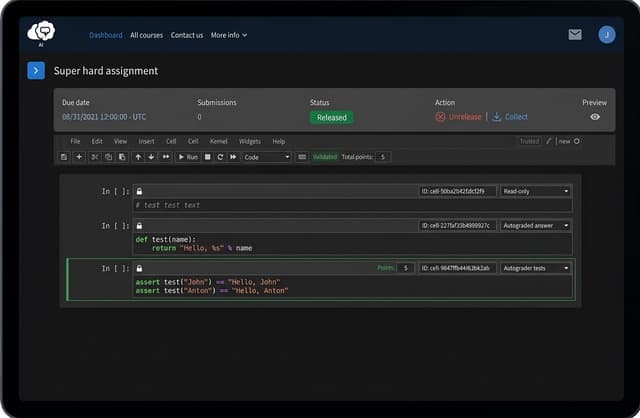The width and height of the screenshot is (640, 418).
Task: Open the user avatar J
Action: tap(607, 35)
